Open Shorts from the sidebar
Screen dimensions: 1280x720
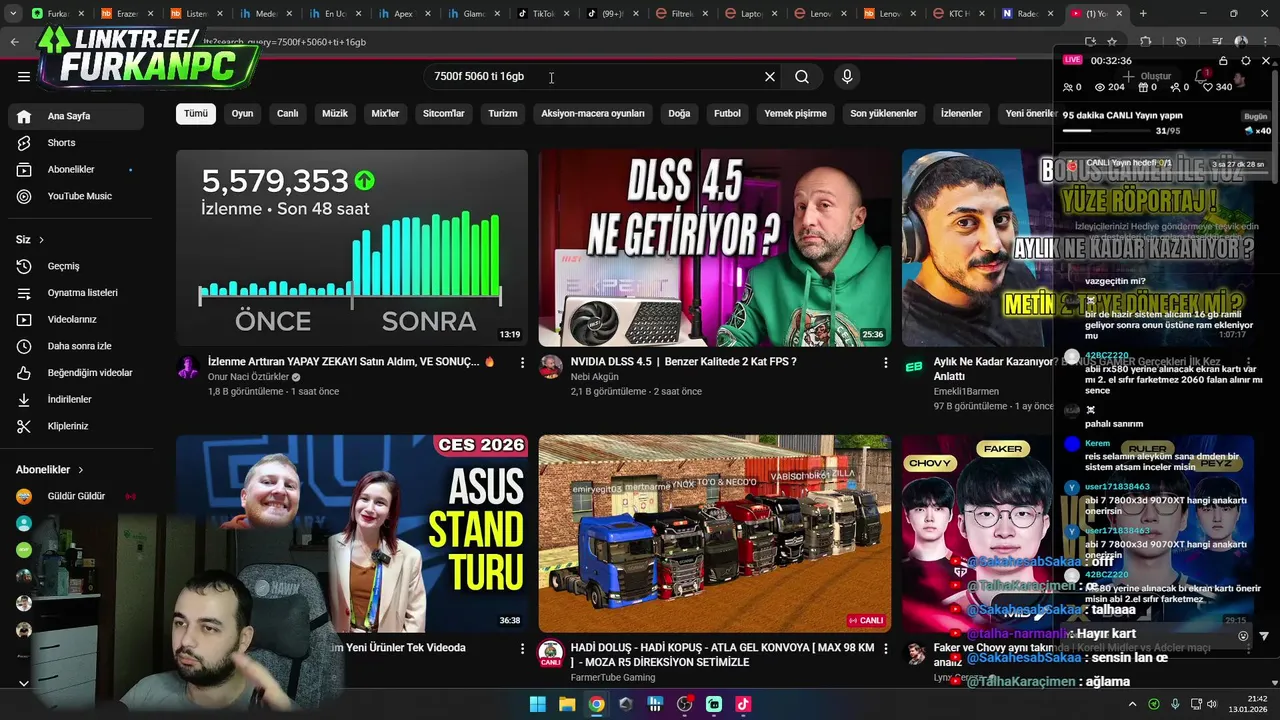(76, 143)
